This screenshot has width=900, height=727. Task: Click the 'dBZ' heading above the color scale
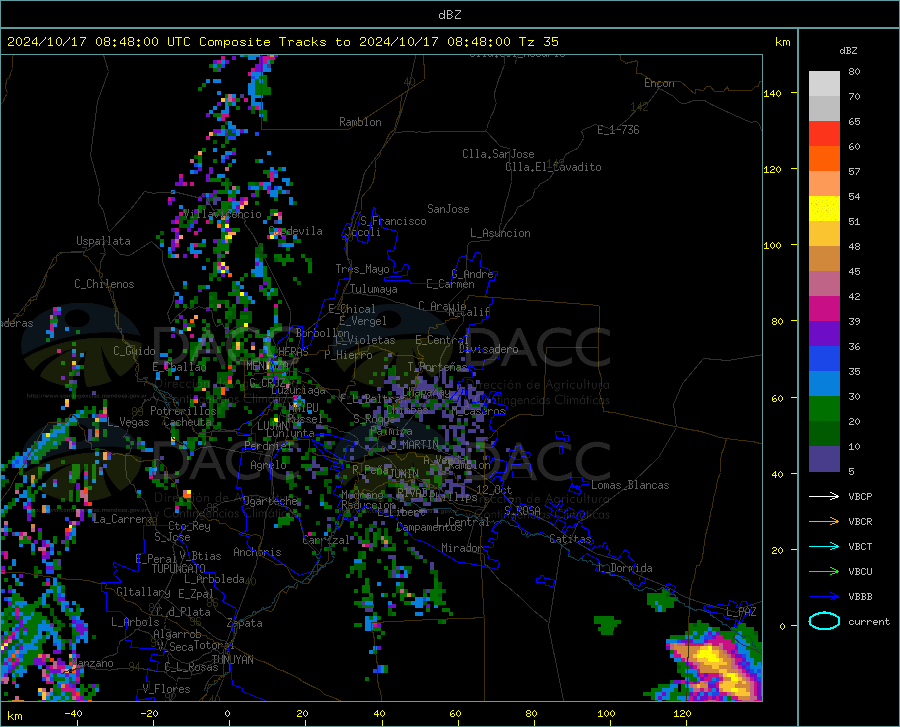tap(848, 50)
